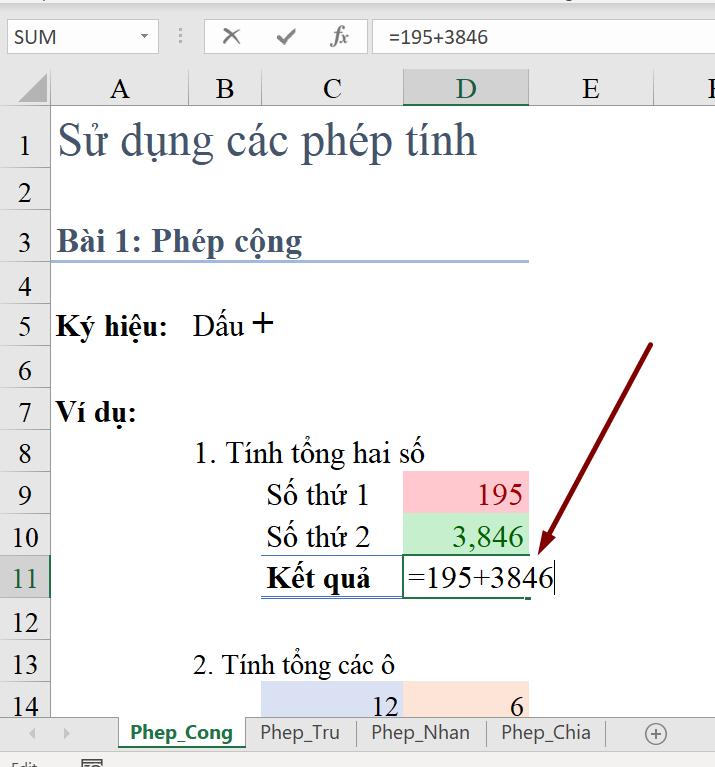Switch to the Phep_Tru sheet tab
Viewport: 715px width, 767px height.
pyautogui.click(x=300, y=733)
